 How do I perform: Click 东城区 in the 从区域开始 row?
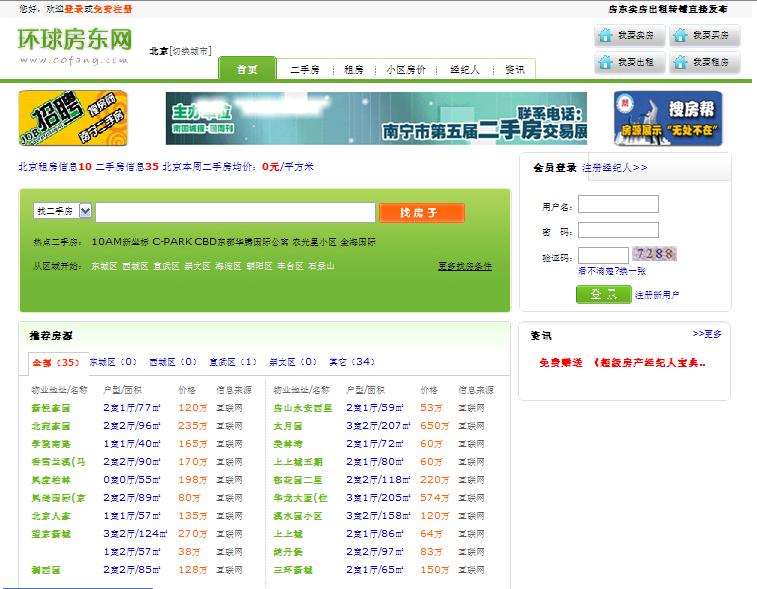click(x=104, y=266)
